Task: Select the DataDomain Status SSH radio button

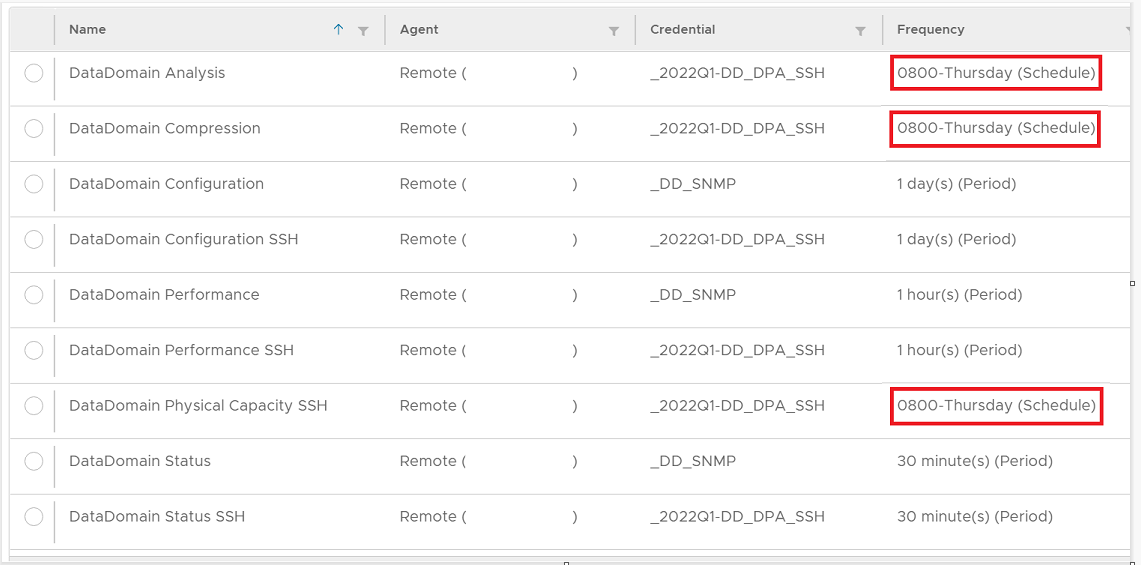Action: [x=33, y=517]
